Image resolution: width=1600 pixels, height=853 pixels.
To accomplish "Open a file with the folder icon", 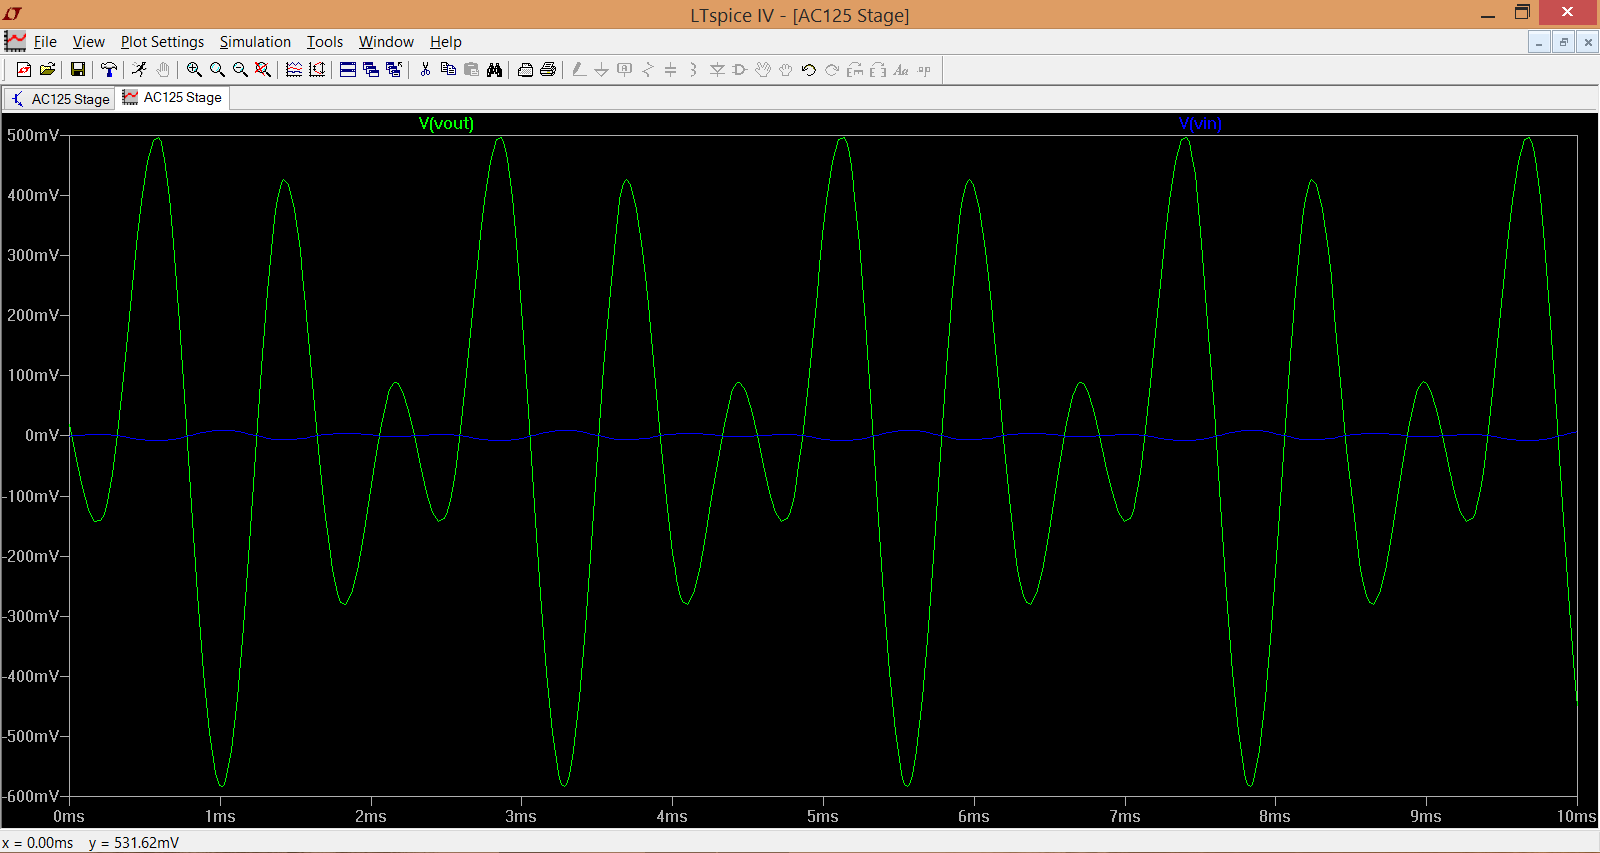I will (47, 69).
